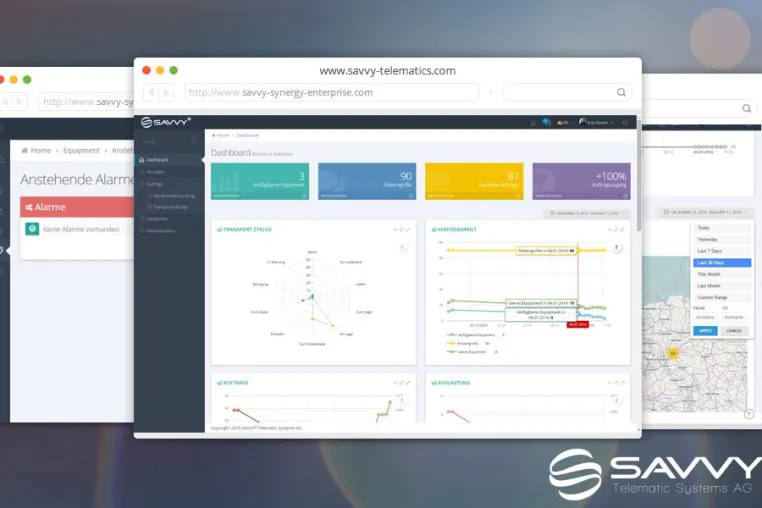The height and width of the screenshot is (508, 762).
Task: Choose Last 7 Days in the date range list
Action: pos(722,251)
